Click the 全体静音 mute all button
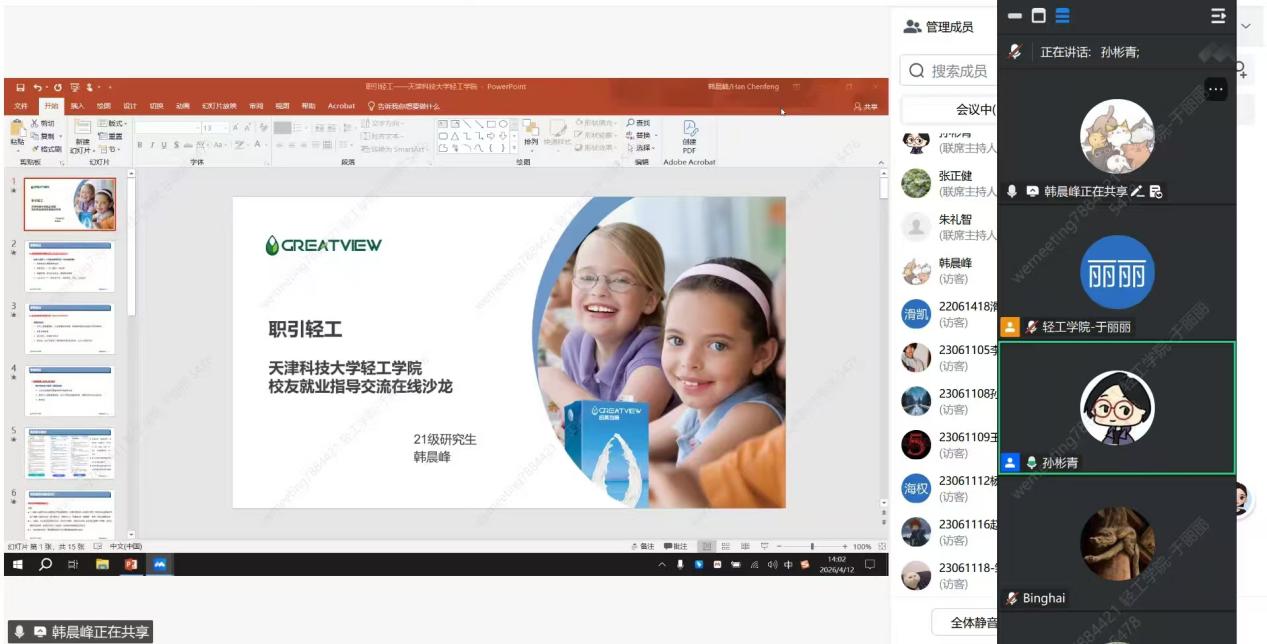 click(x=973, y=622)
